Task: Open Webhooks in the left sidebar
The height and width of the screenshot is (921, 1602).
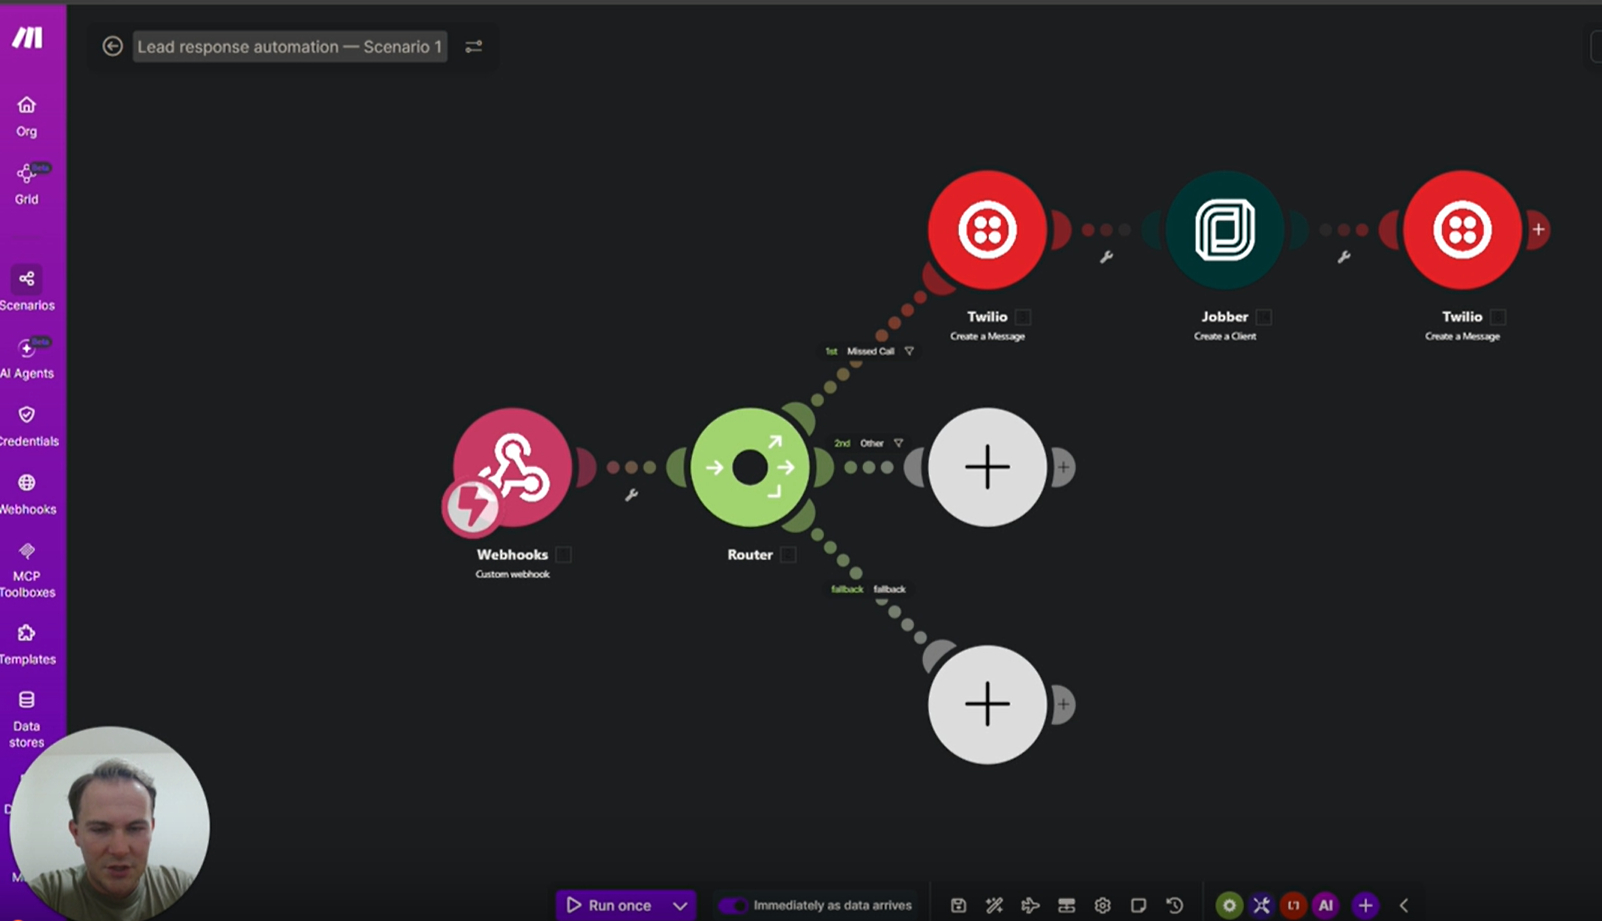Action: [x=27, y=494]
